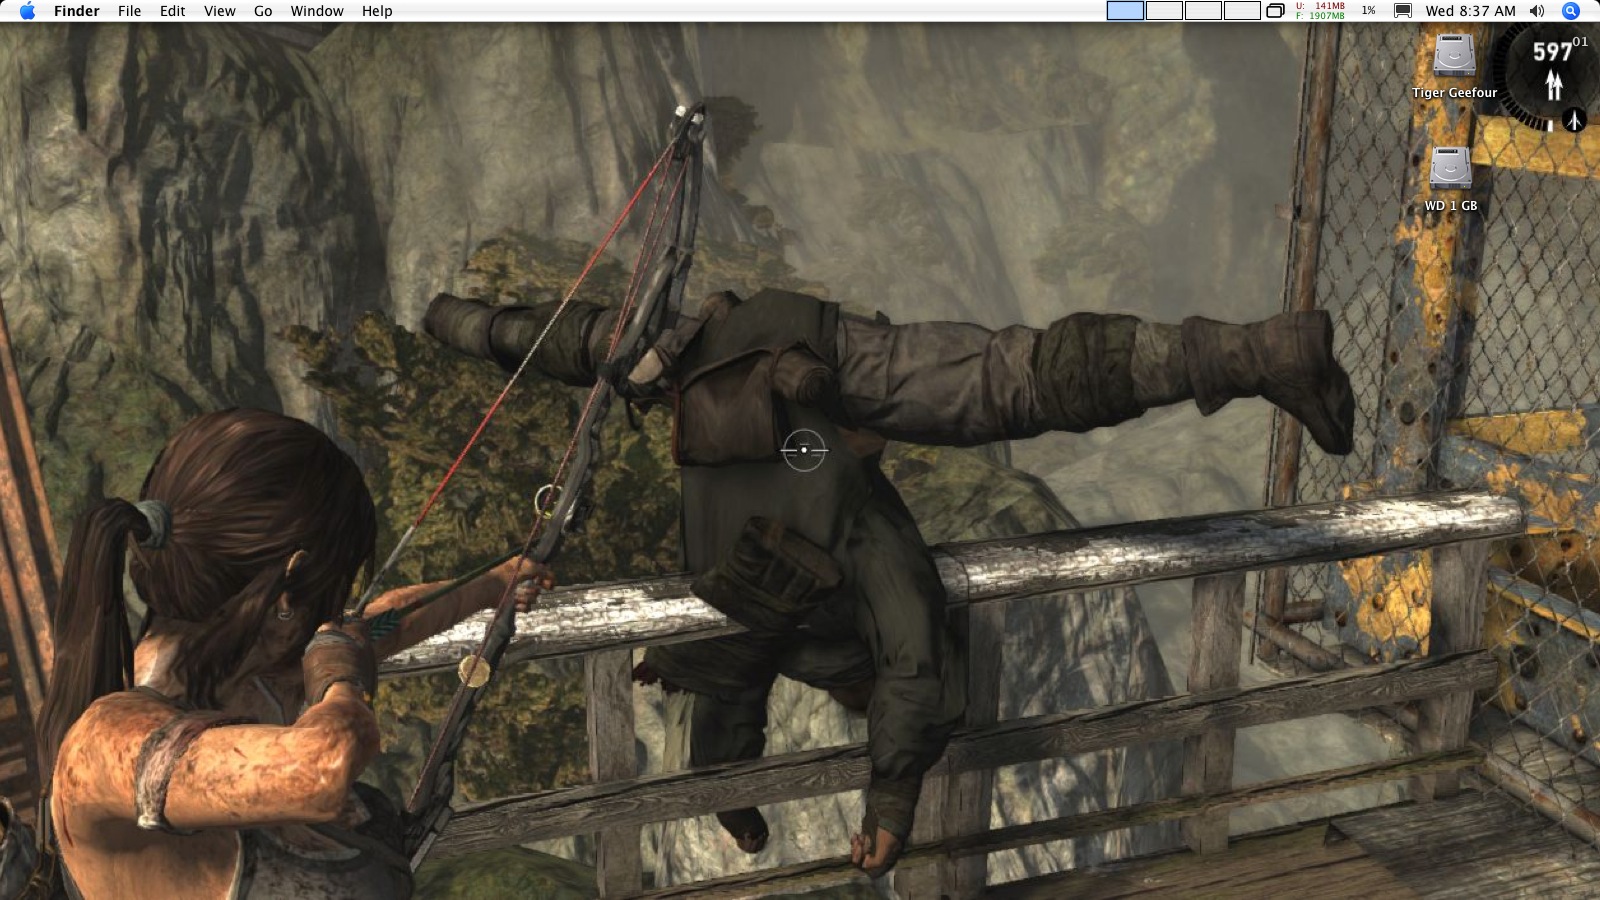The height and width of the screenshot is (900, 1600).
Task: Open the View menu
Action: coord(219,11)
